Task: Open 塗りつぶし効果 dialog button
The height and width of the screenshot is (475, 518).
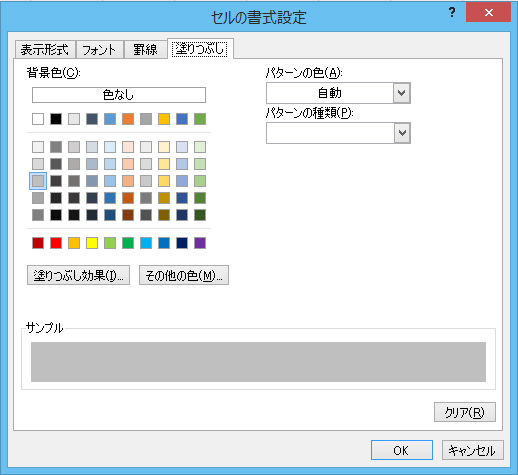Action: [x=78, y=275]
